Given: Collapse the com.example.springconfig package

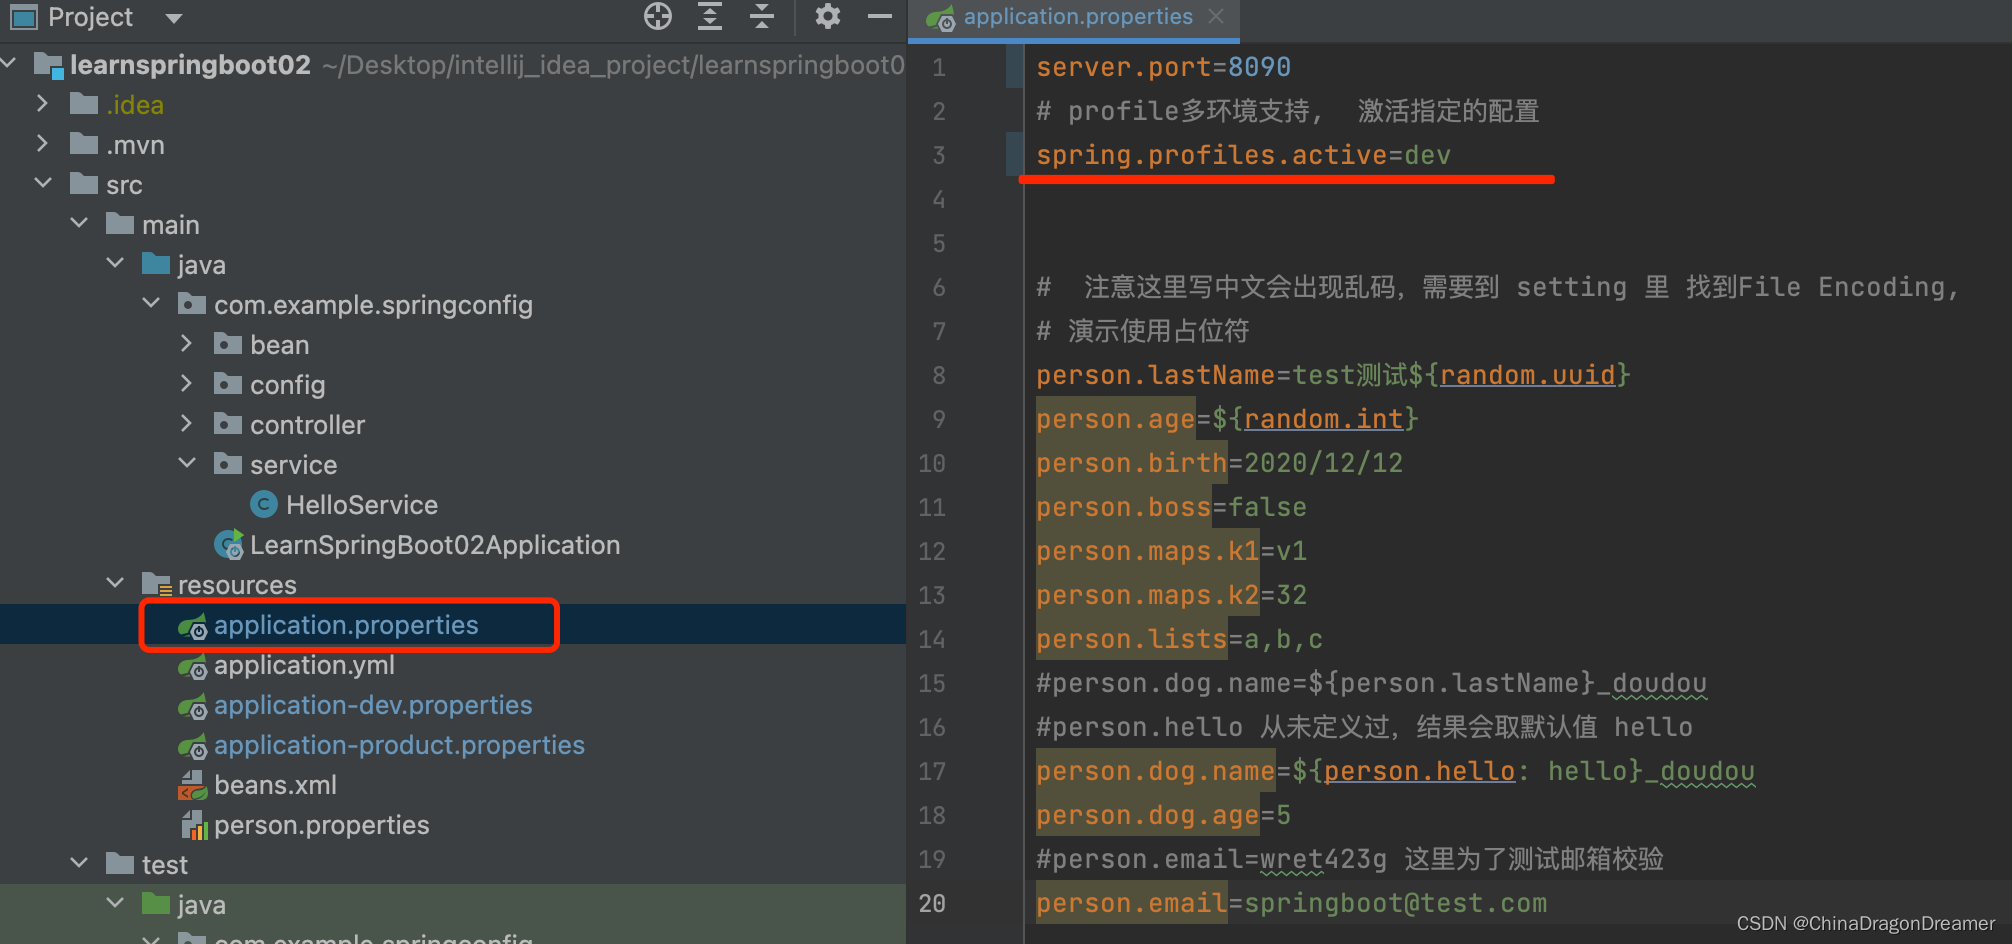Looking at the screenshot, I should pyautogui.click(x=151, y=303).
